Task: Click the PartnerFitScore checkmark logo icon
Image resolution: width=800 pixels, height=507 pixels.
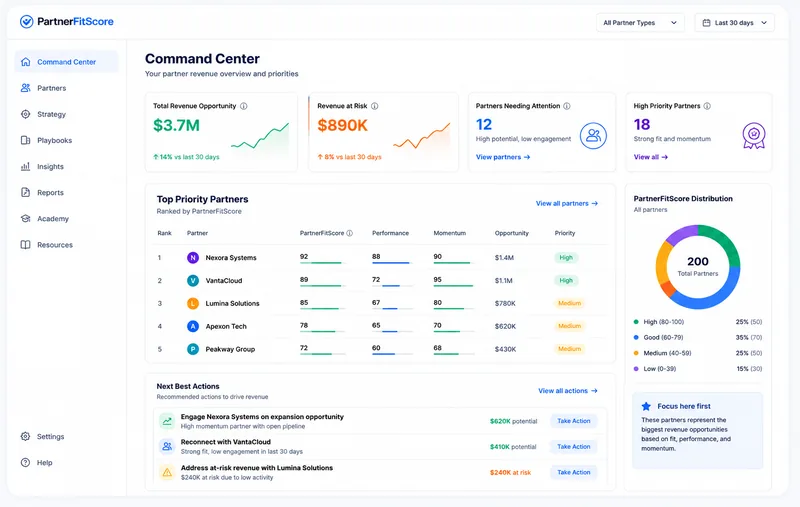Action: (x=27, y=21)
